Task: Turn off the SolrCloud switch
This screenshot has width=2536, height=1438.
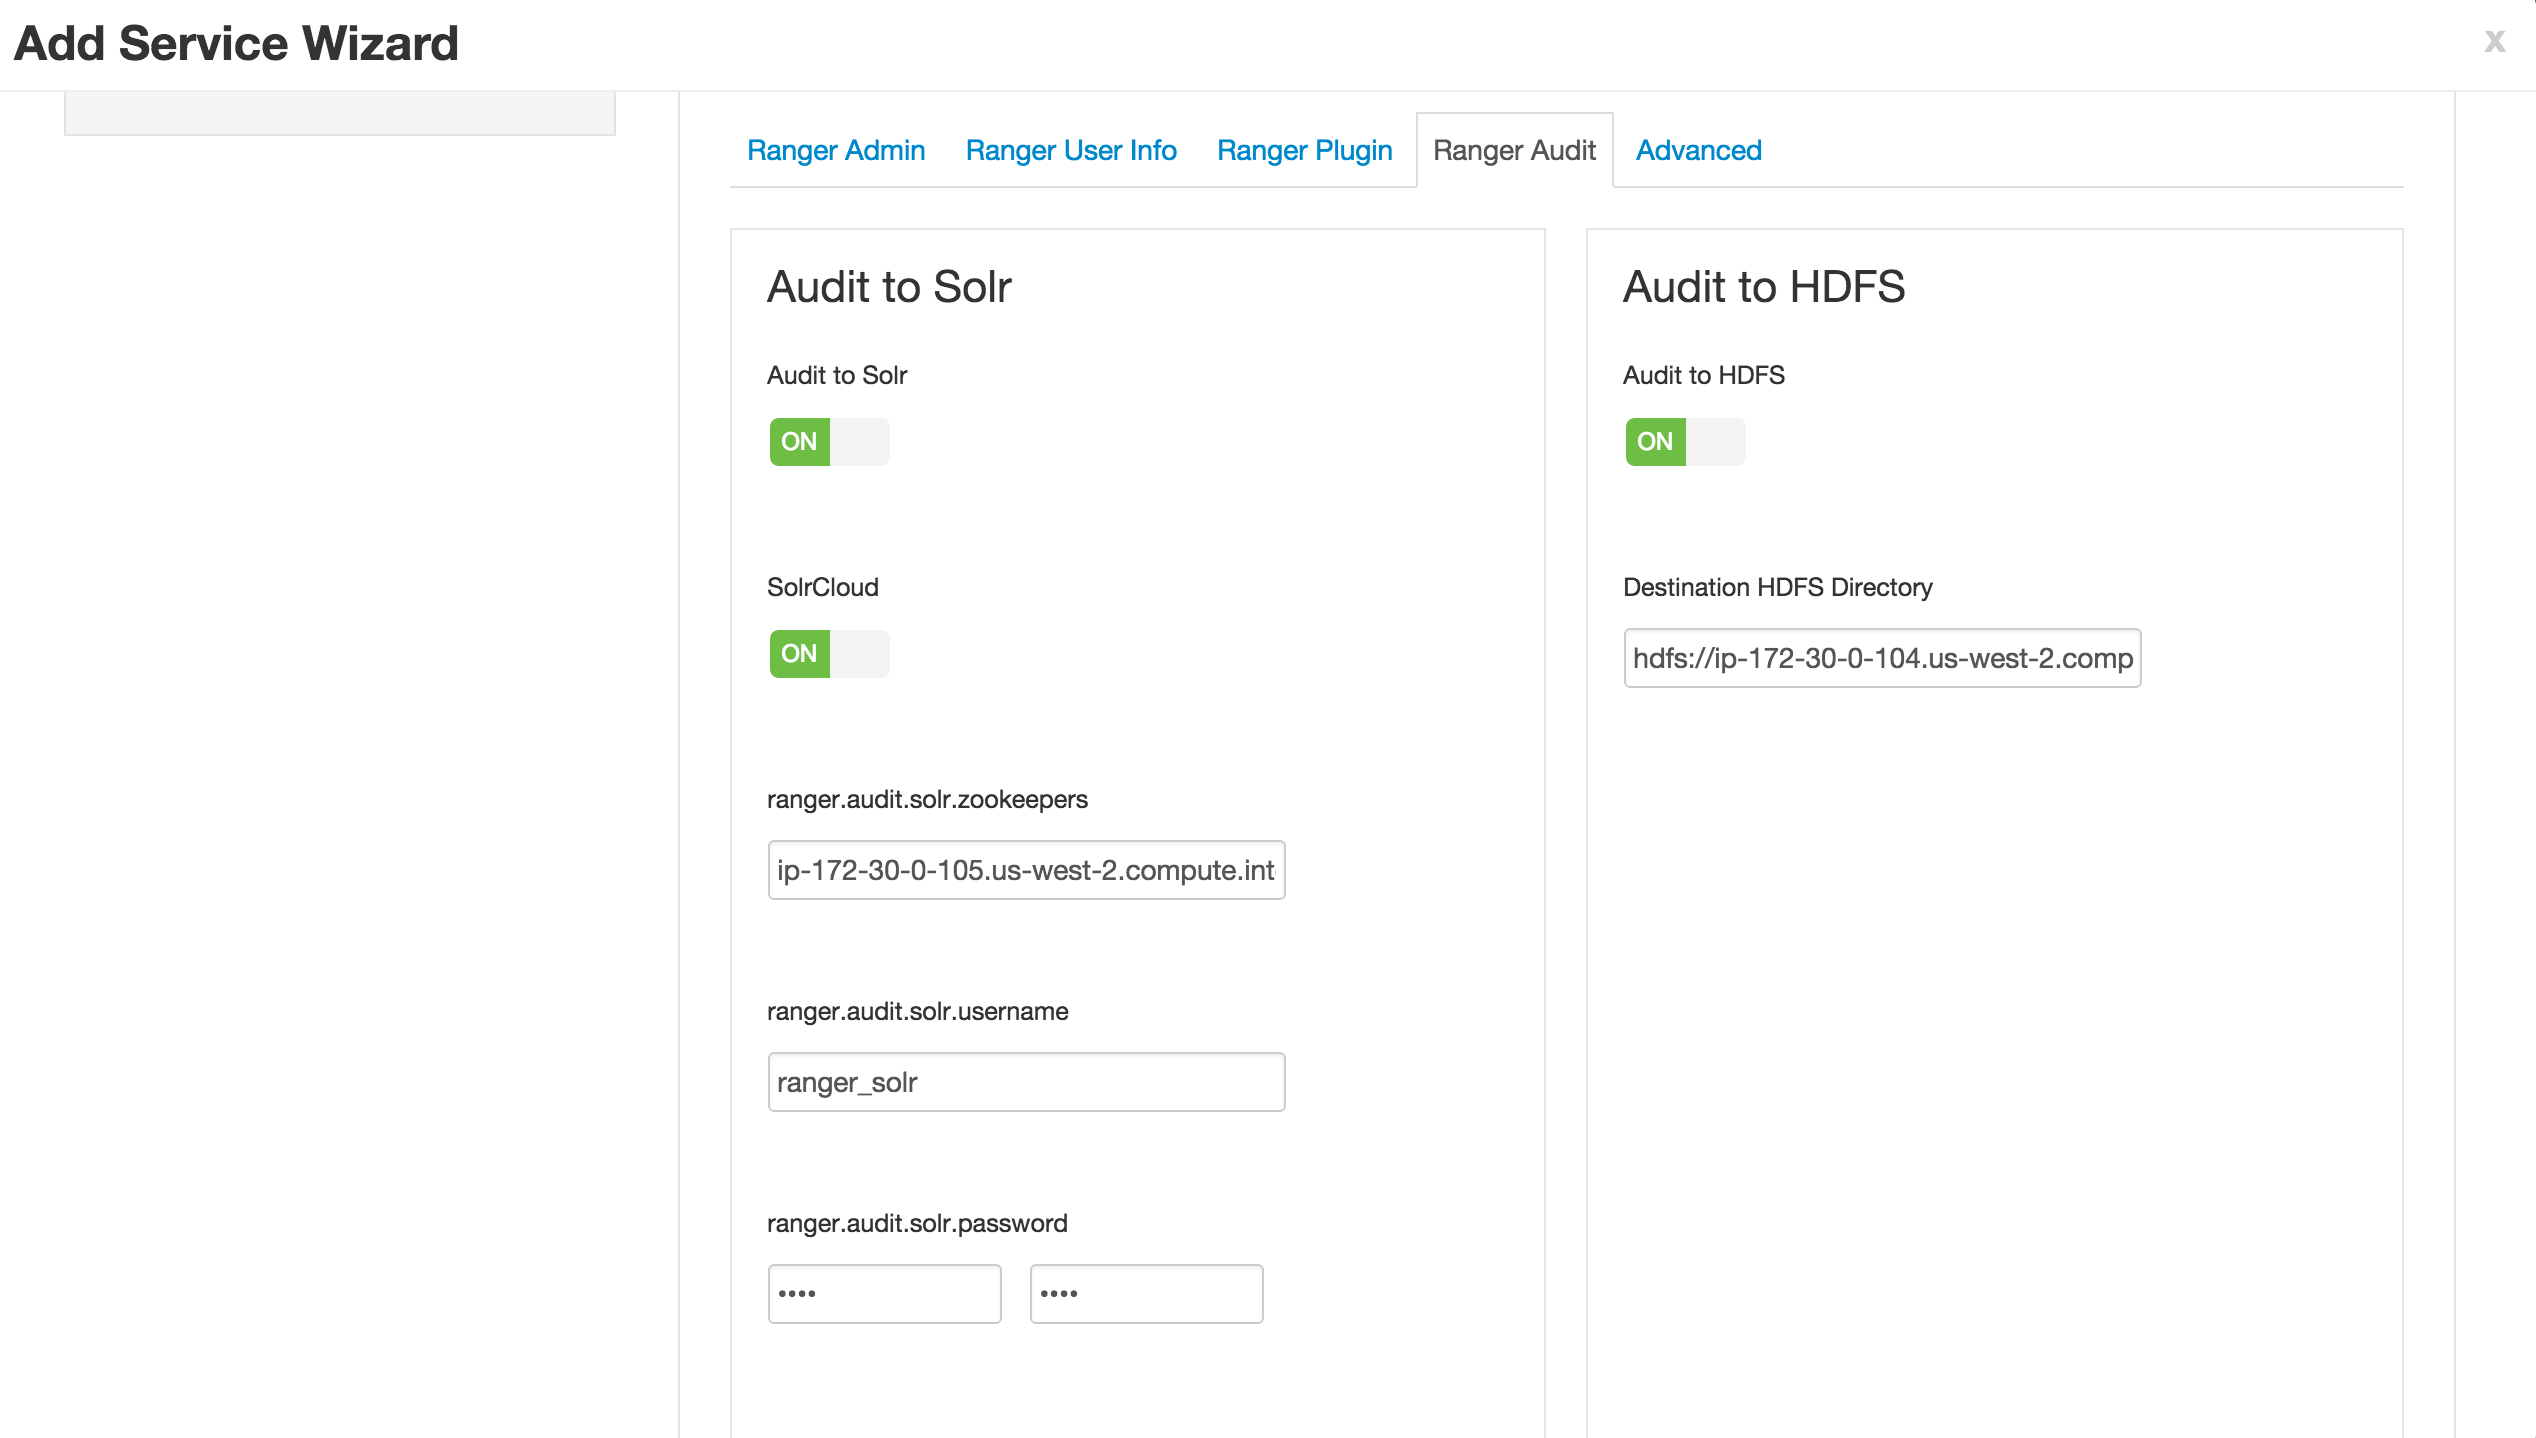Action: coord(829,654)
